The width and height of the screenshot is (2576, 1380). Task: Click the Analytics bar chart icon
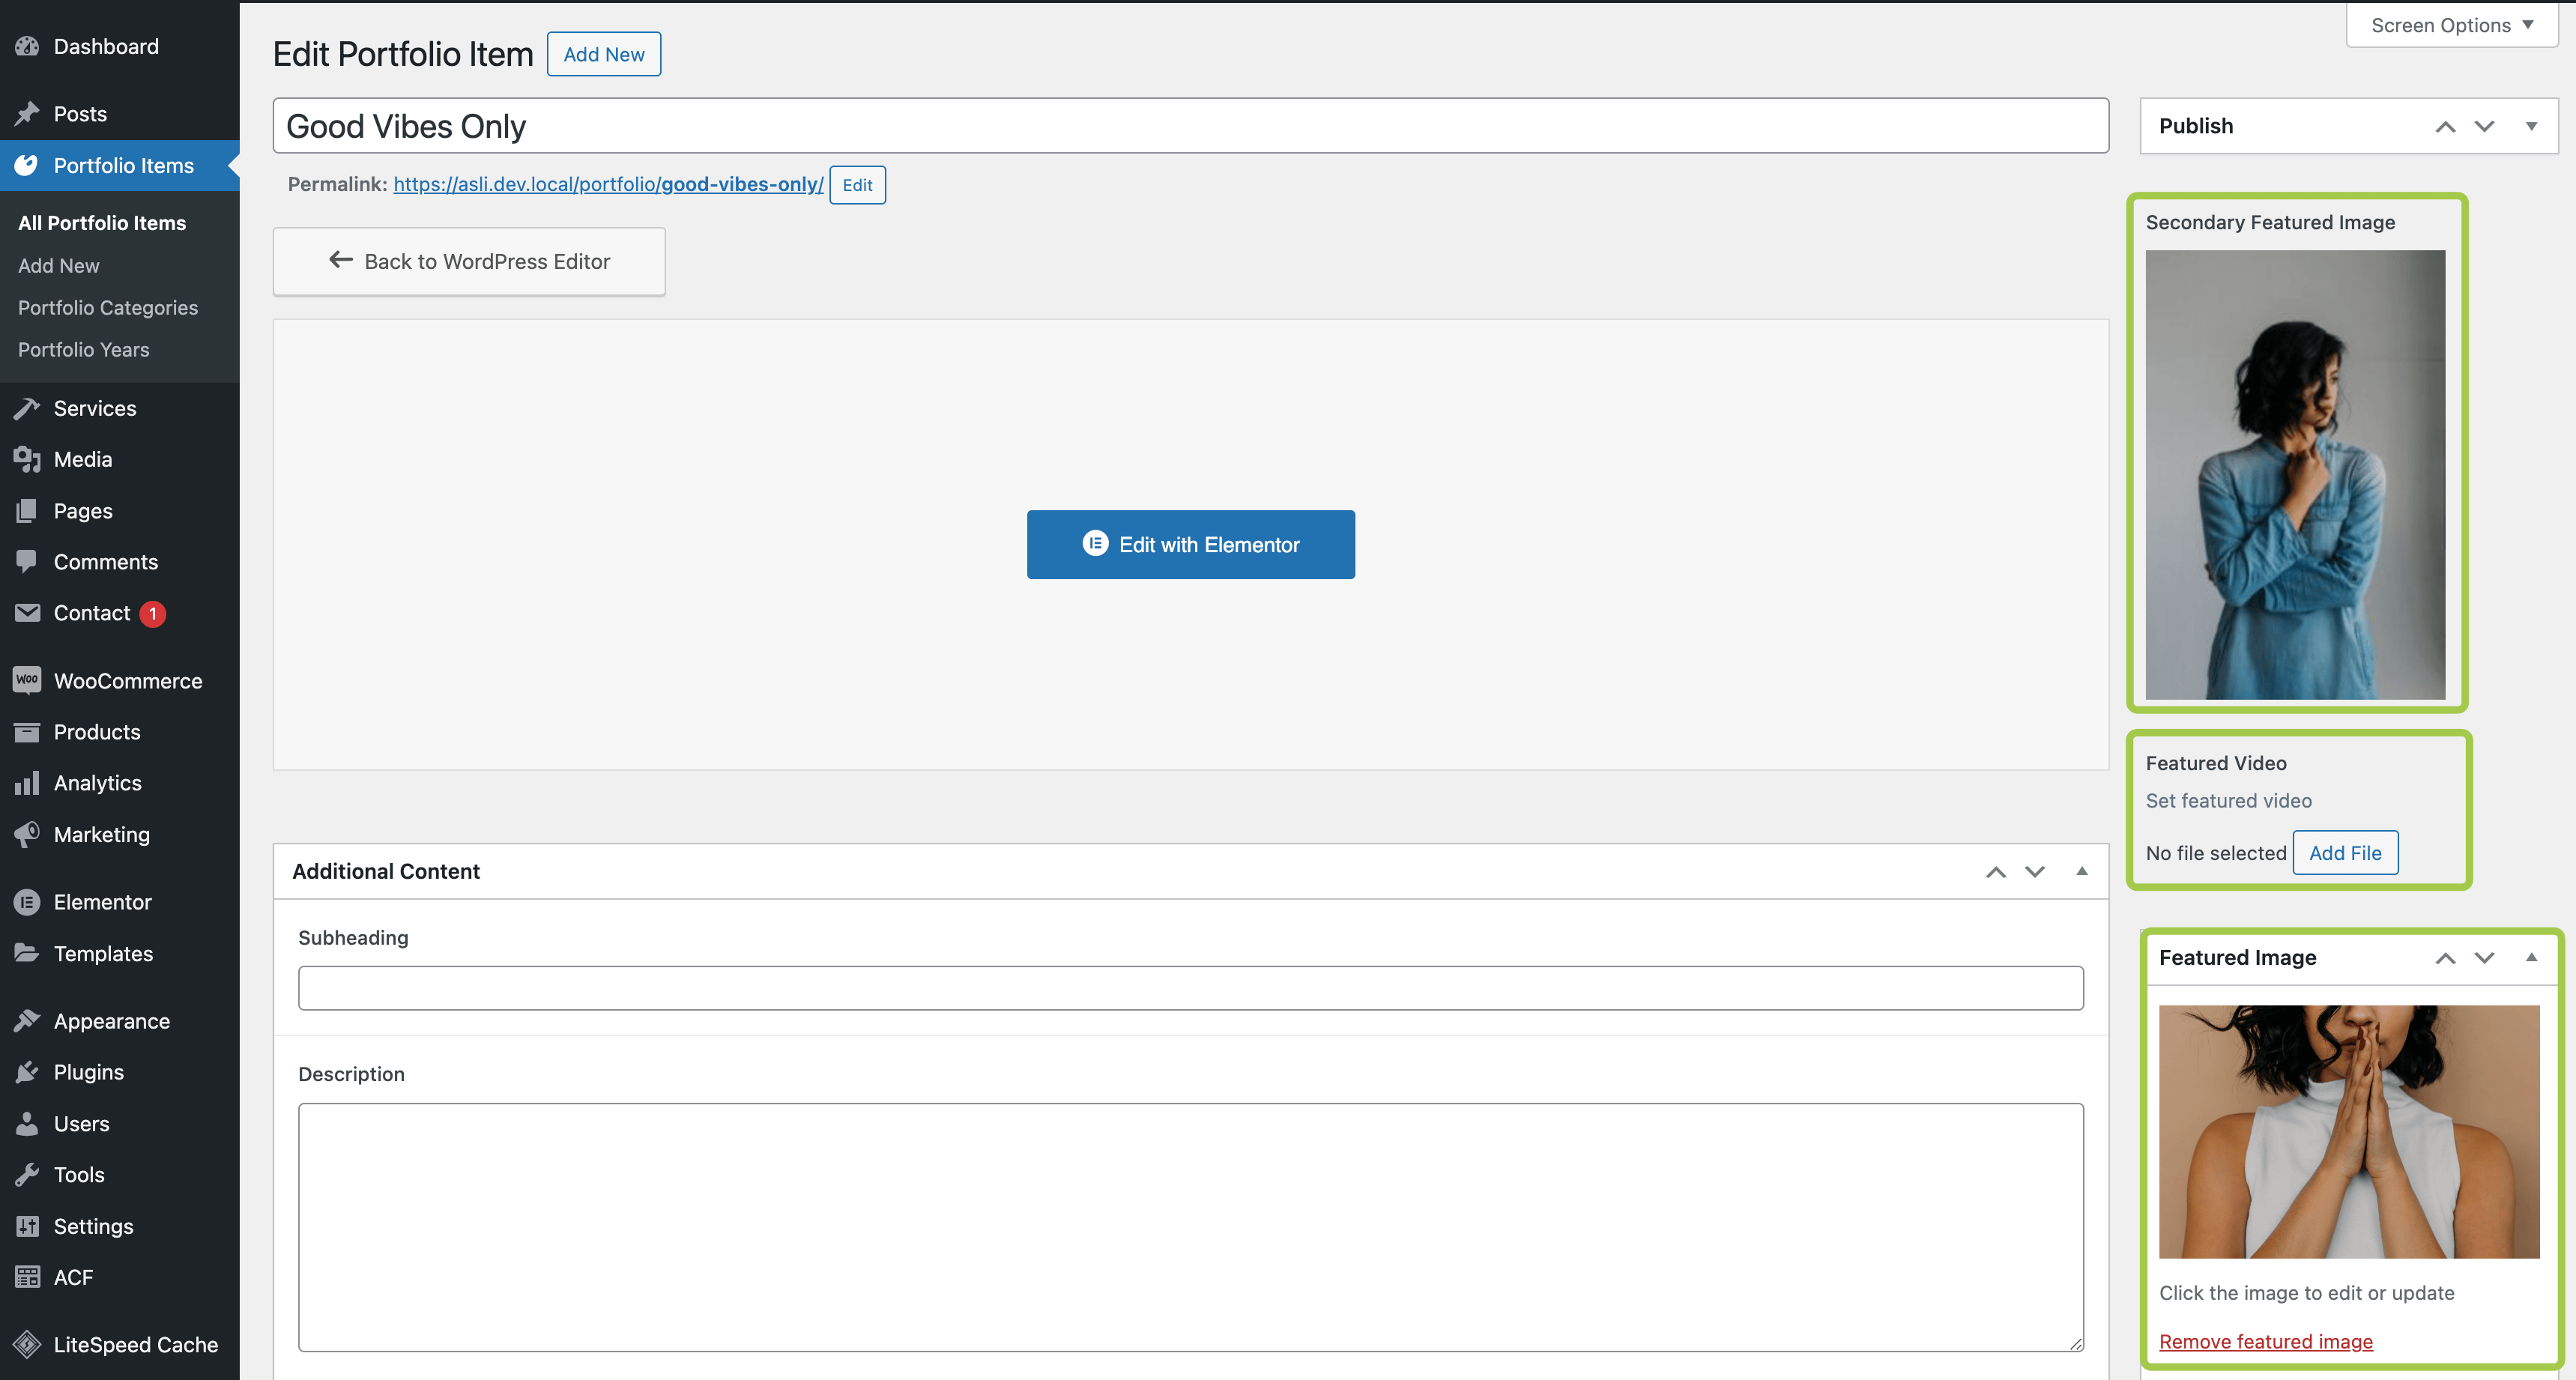[x=27, y=783]
